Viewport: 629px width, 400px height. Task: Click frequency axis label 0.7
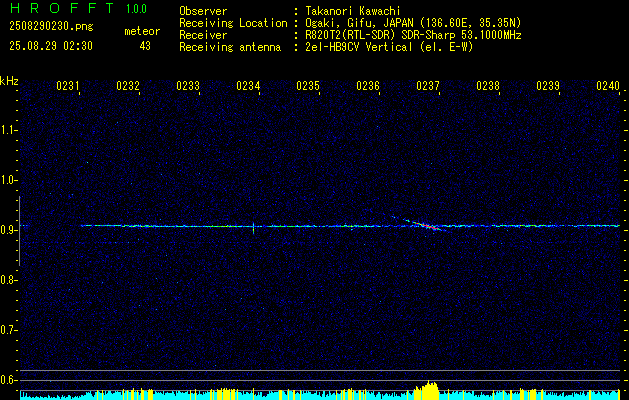pos(8,330)
